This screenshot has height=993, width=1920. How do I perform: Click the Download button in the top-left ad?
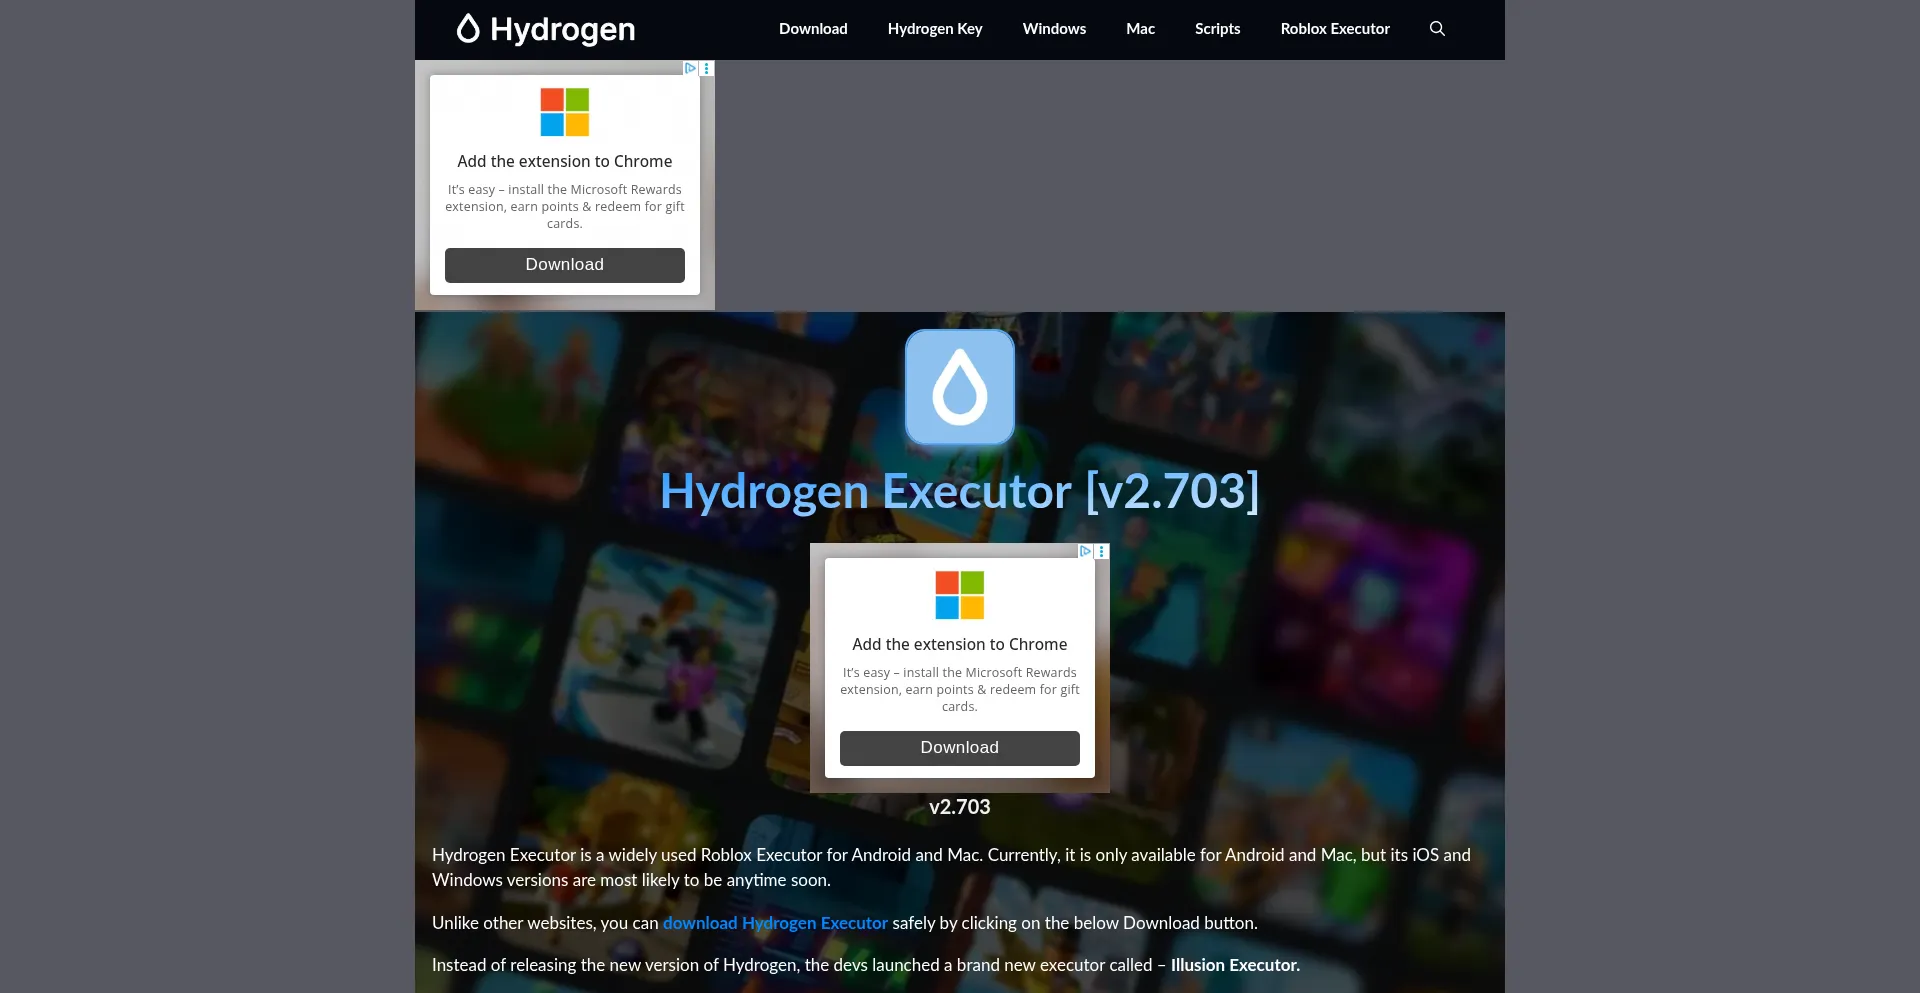tap(565, 265)
